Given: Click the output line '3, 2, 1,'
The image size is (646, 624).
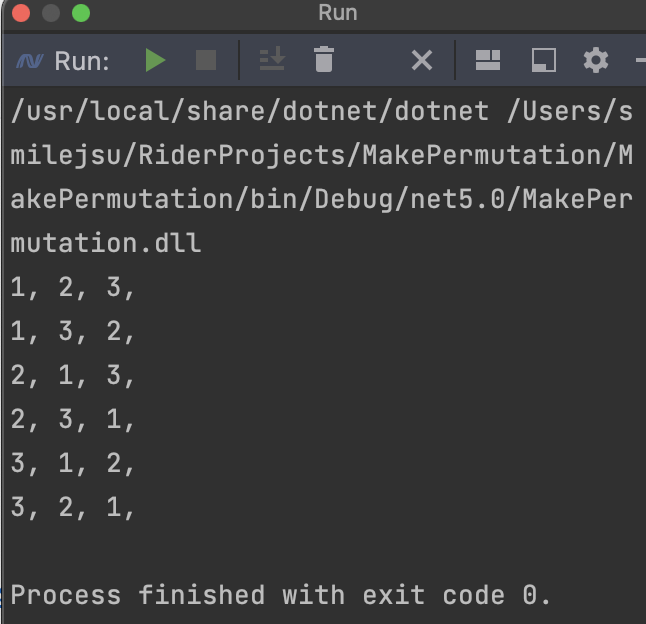Looking at the screenshot, I should [73, 507].
